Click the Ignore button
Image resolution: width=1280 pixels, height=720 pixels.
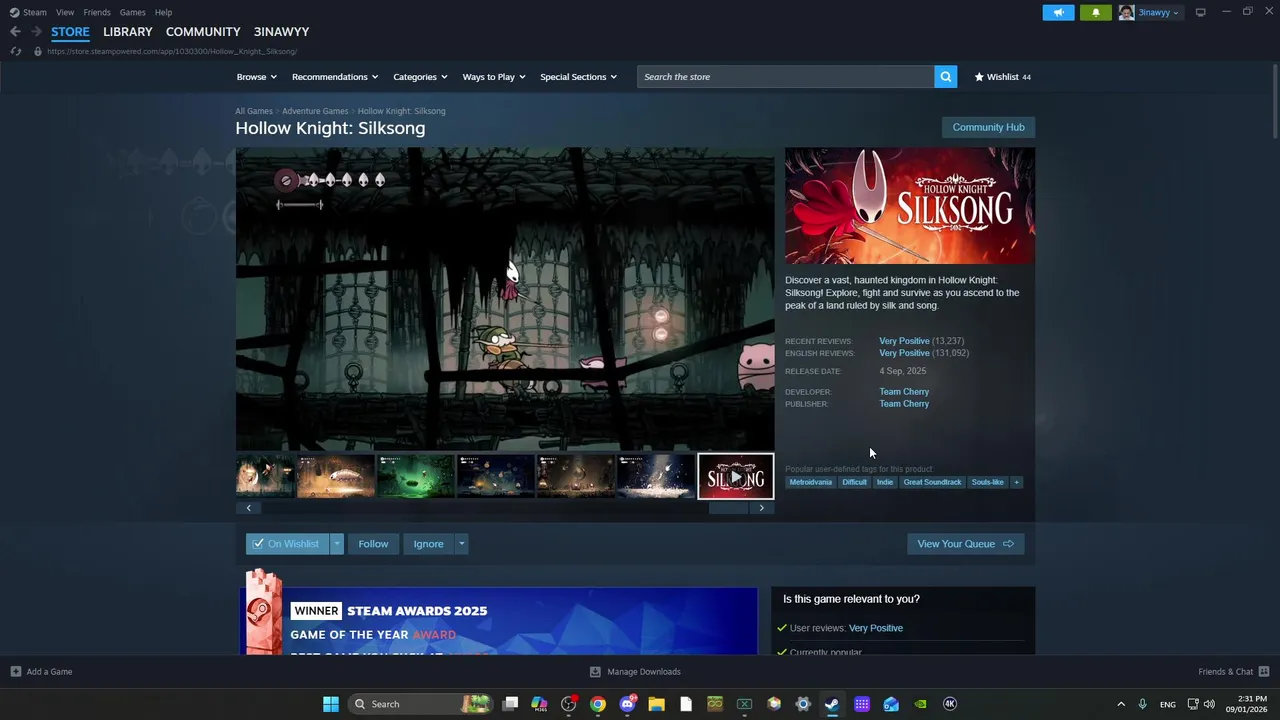[x=428, y=544]
